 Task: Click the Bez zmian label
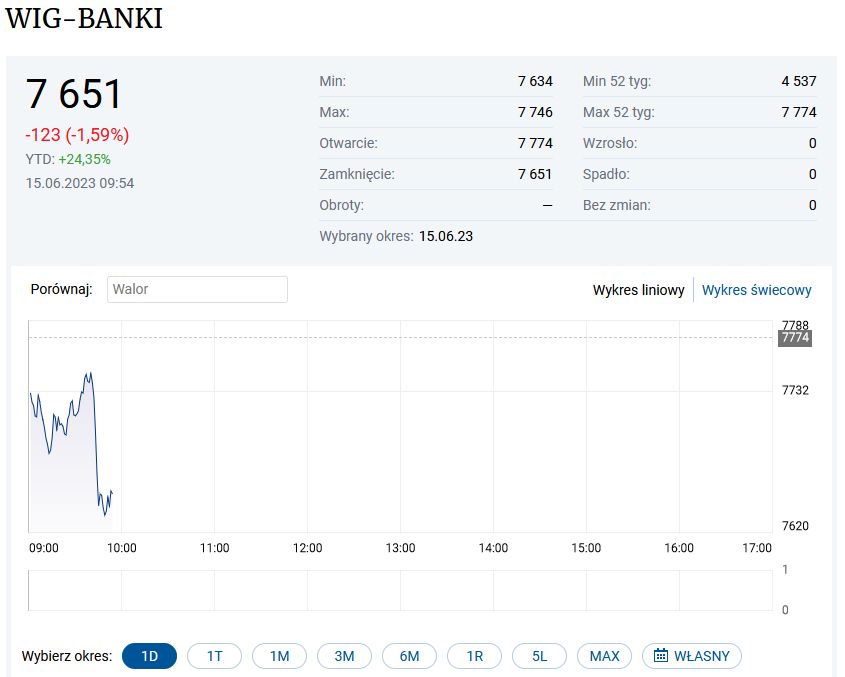(x=617, y=205)
